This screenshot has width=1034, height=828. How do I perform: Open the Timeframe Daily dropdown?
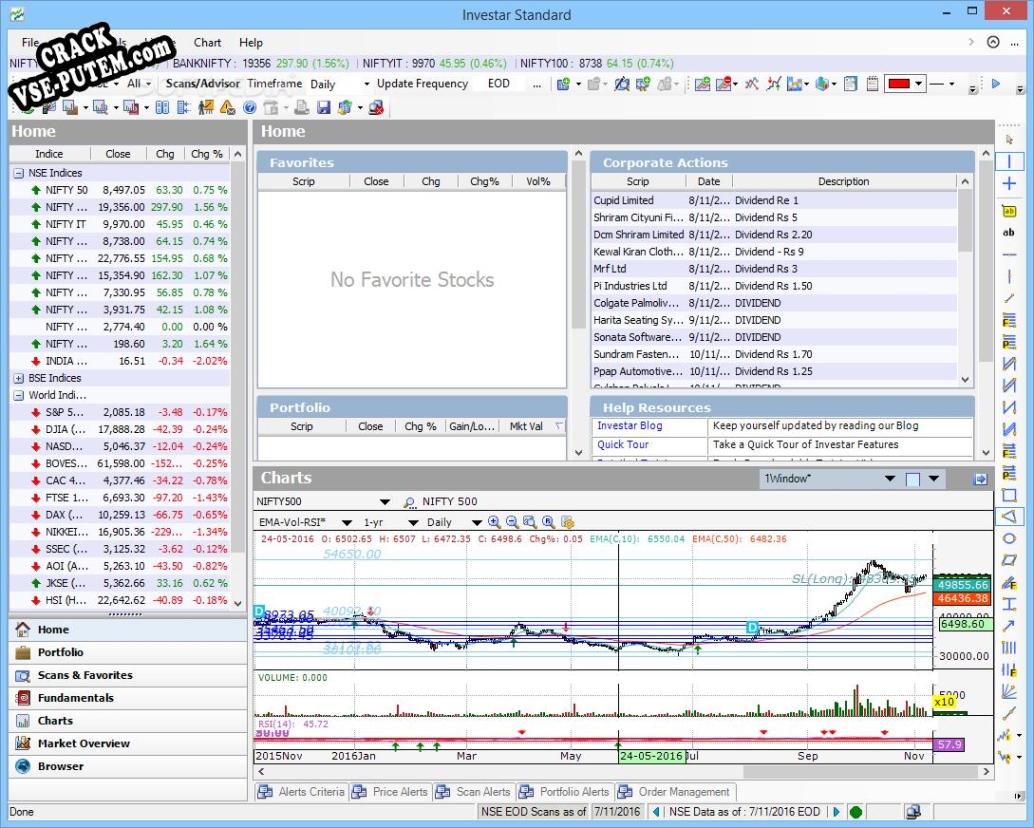pos(367,84)
